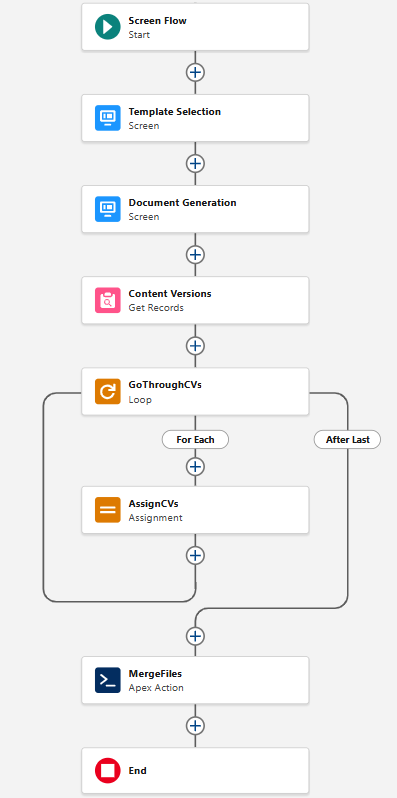Open the MergeFiles node title

155,673
